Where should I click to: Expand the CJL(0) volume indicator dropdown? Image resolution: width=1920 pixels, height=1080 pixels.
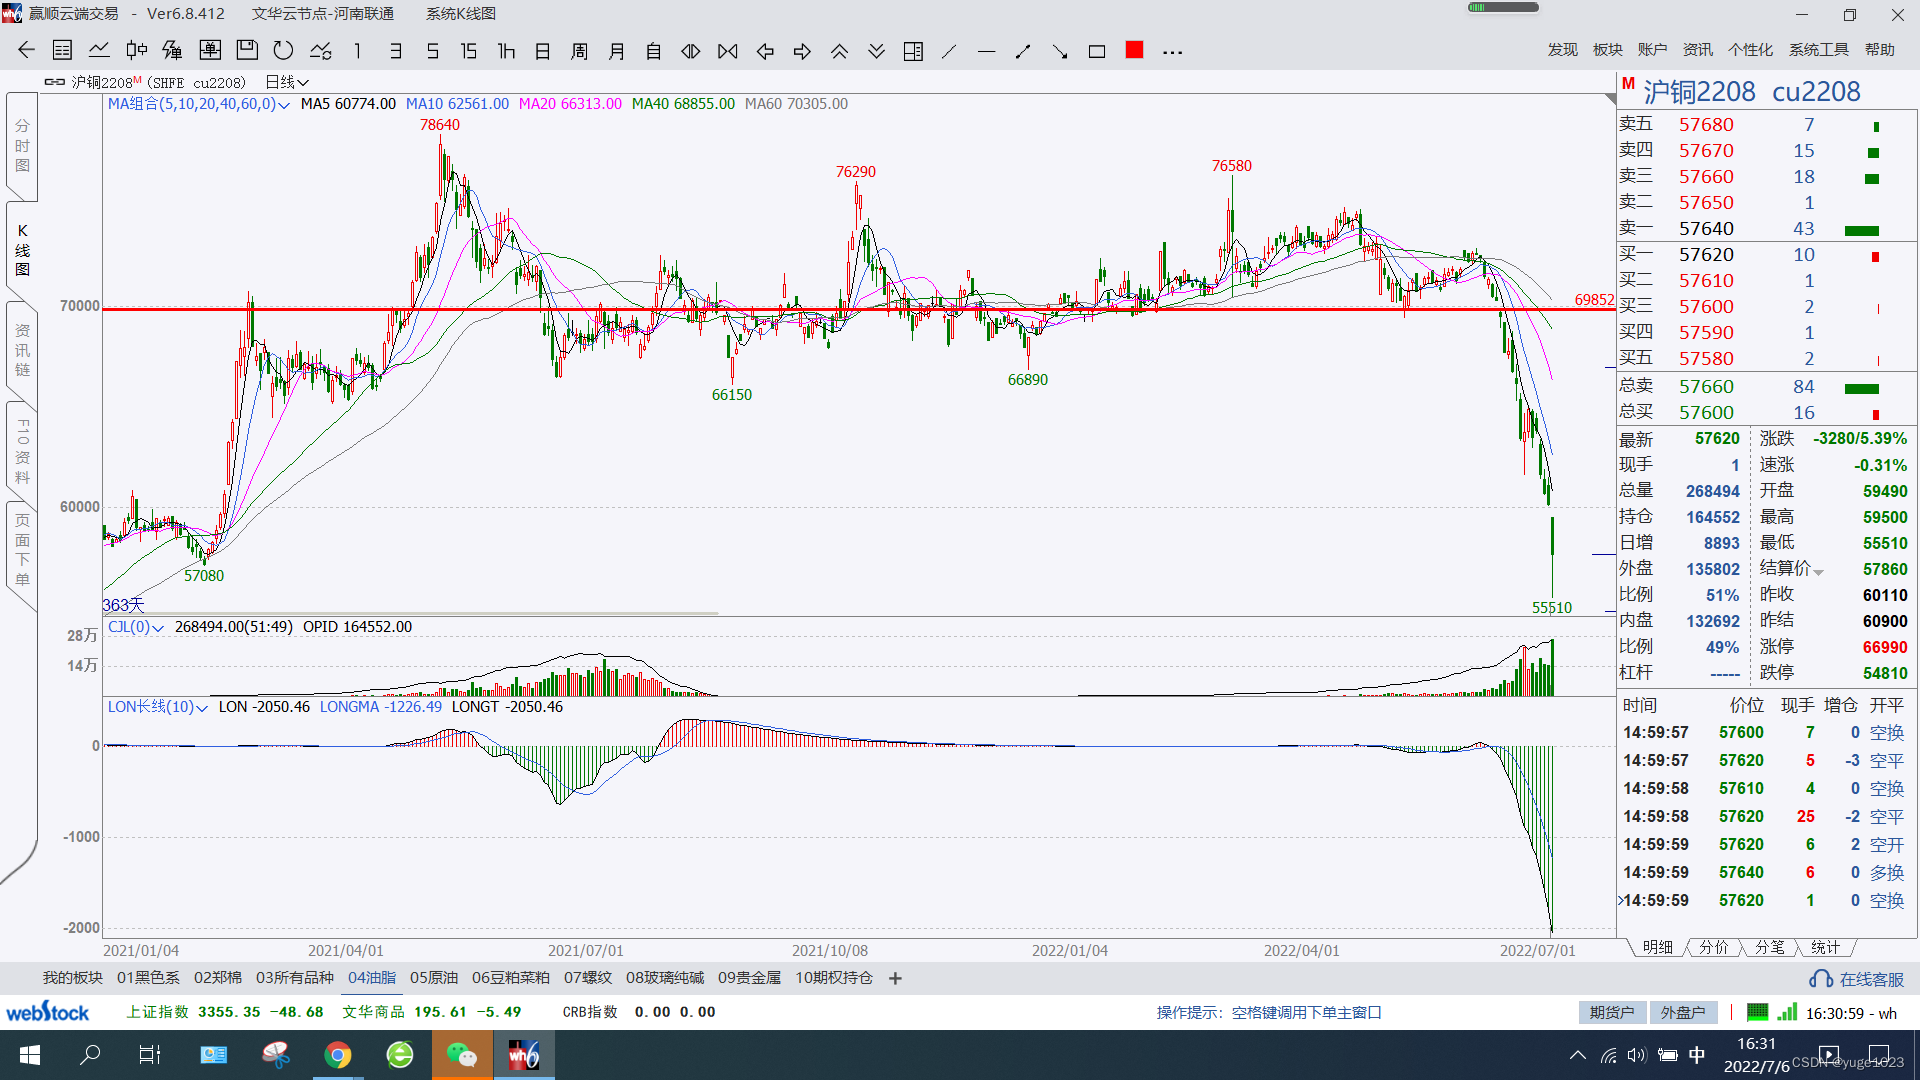click(x=158, y=628)
